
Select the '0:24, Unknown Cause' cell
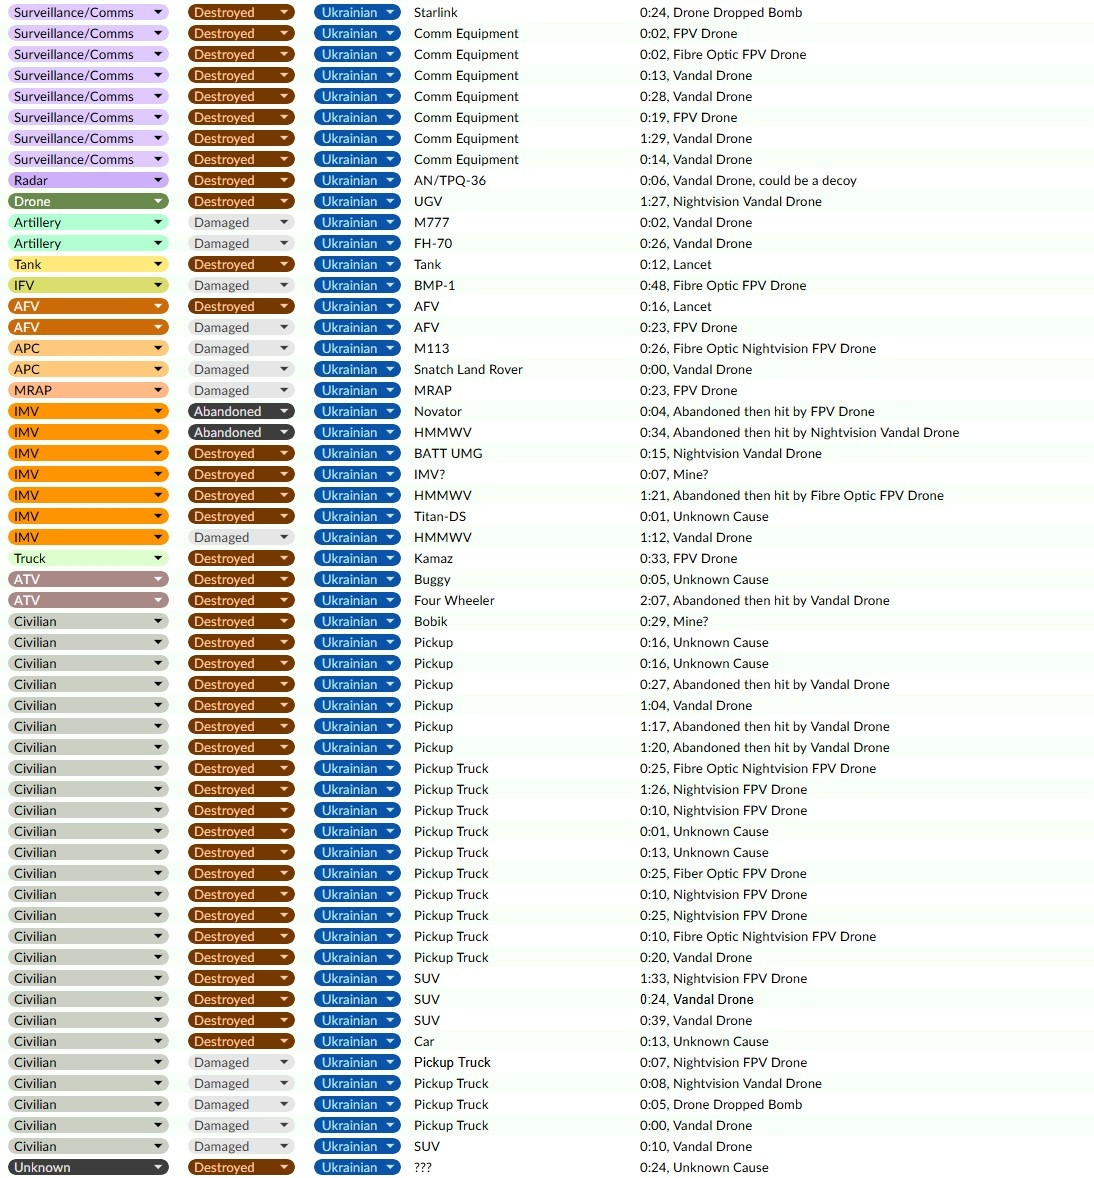pyautogui.click(x=704, y=1167)
